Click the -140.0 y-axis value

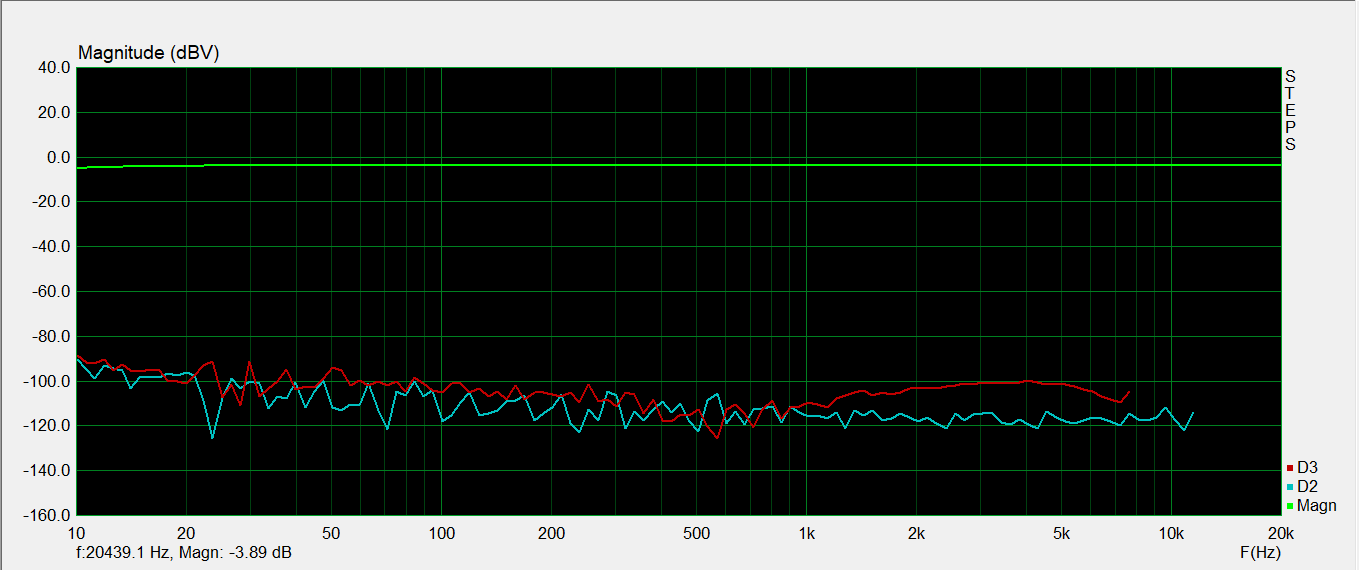(x=47, y=471)
